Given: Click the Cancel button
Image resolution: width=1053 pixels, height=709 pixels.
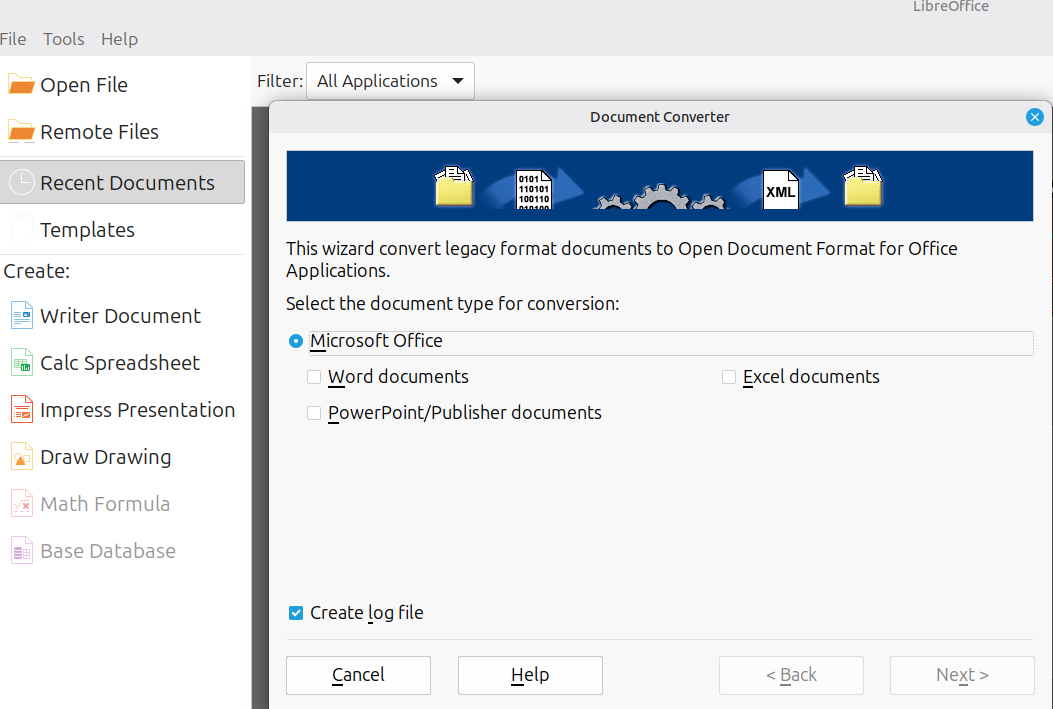Looking at the screenshot, I should (358, 675).
